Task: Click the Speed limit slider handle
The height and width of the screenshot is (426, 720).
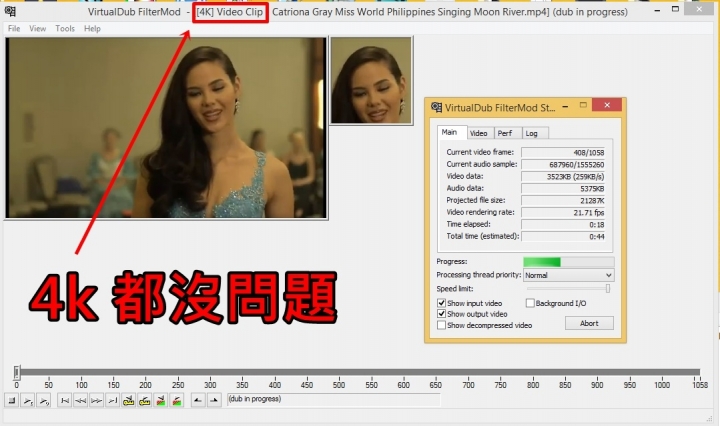Action: pyautogui.click(x=608, y=288)
